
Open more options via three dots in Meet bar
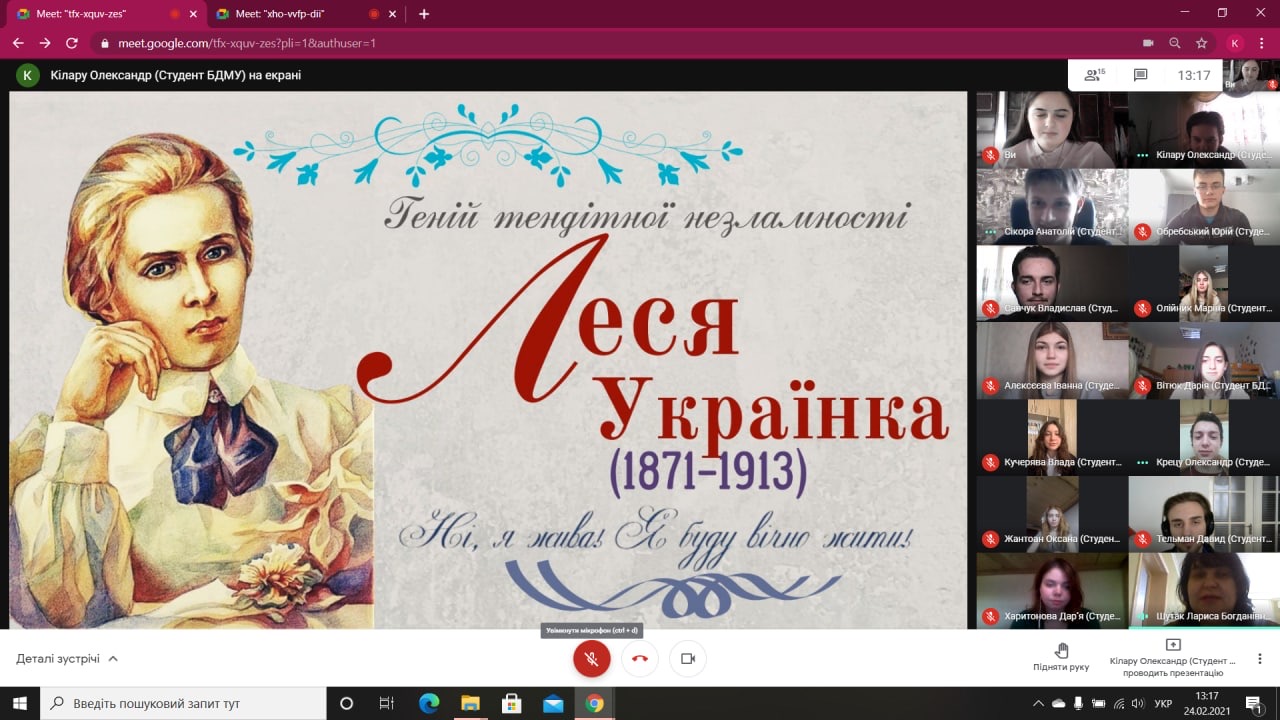(x=1260, y=658)
